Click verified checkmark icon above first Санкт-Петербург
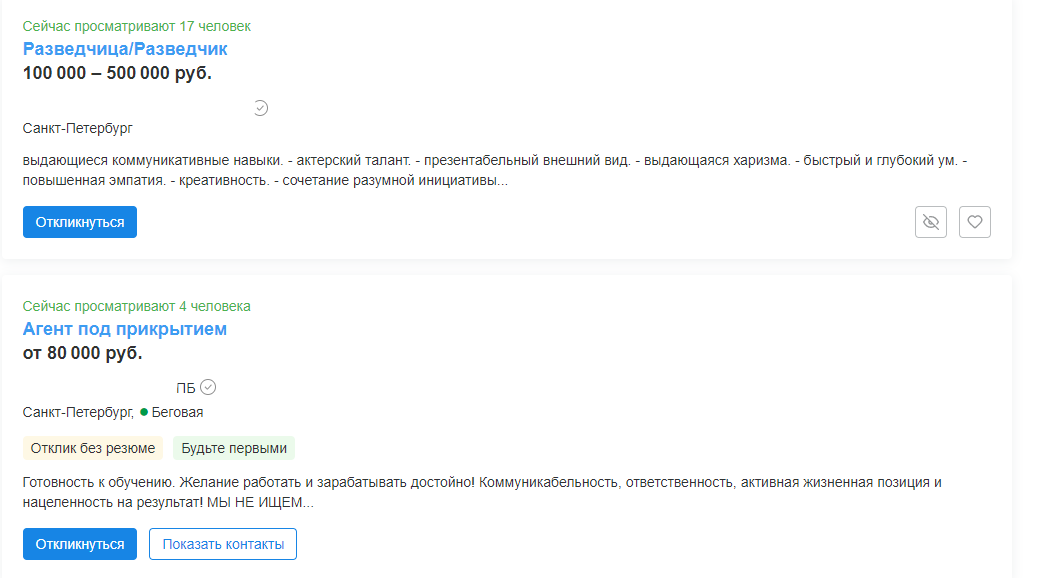Viewport: 1049px width, 578px height. [x=261, y=108]
